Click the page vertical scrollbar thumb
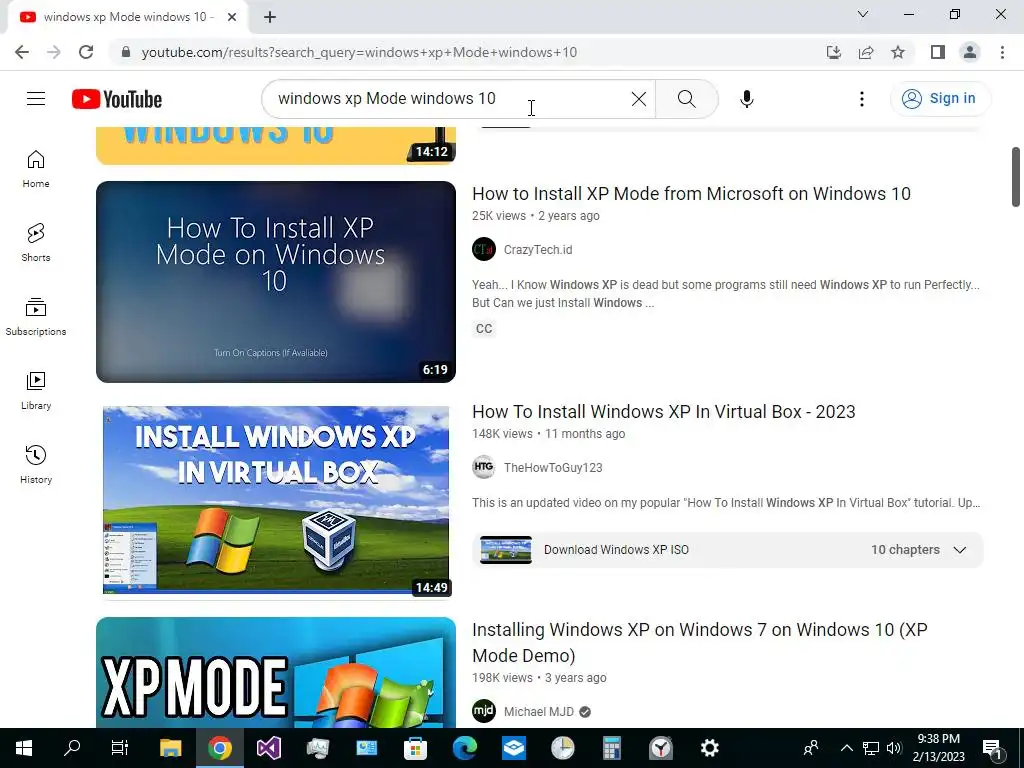This screenshot has width=1024, height=768. pos(1016,176)
